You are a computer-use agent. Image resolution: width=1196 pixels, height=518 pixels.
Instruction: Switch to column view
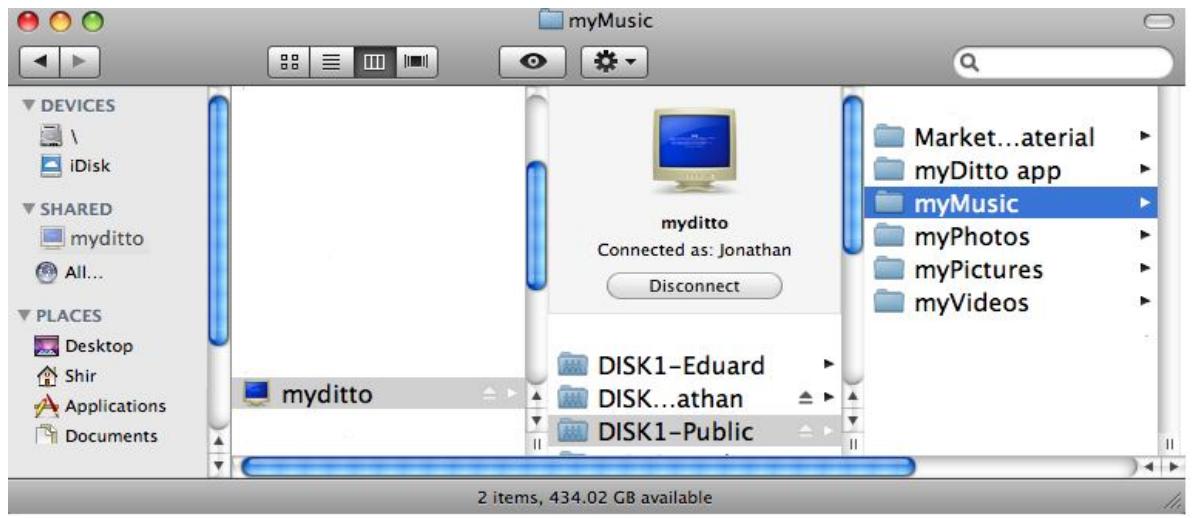[374, 63]
